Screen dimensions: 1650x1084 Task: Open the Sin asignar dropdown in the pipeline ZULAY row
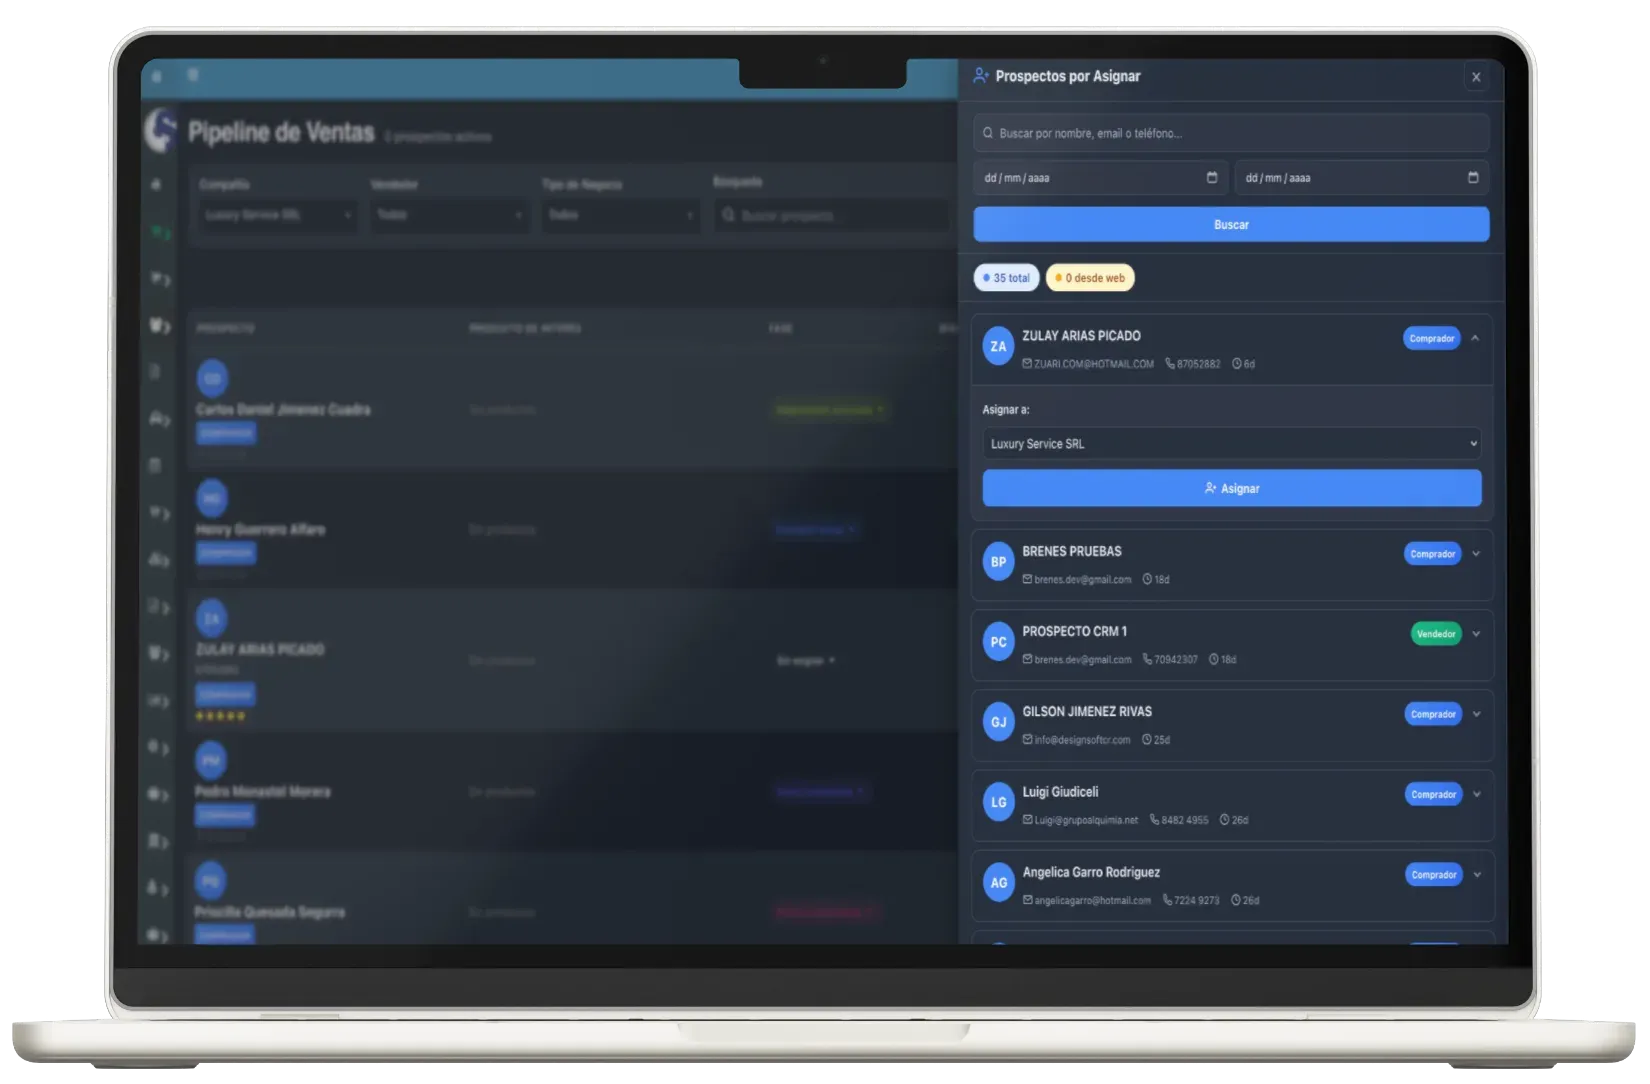pos(806,660)
